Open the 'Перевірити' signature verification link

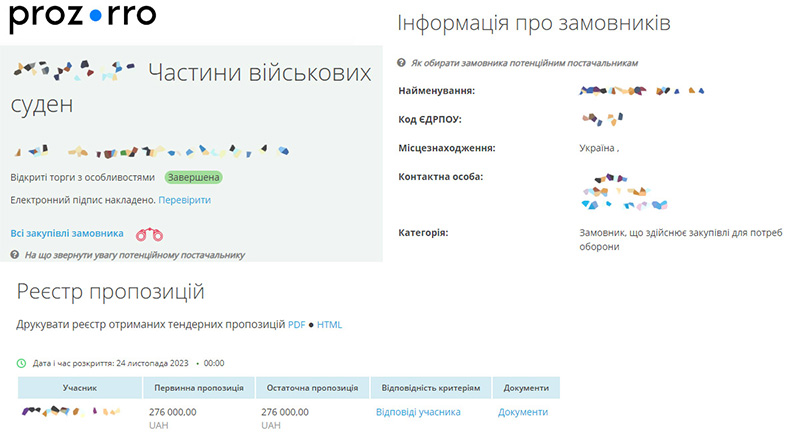coord(184,200)
